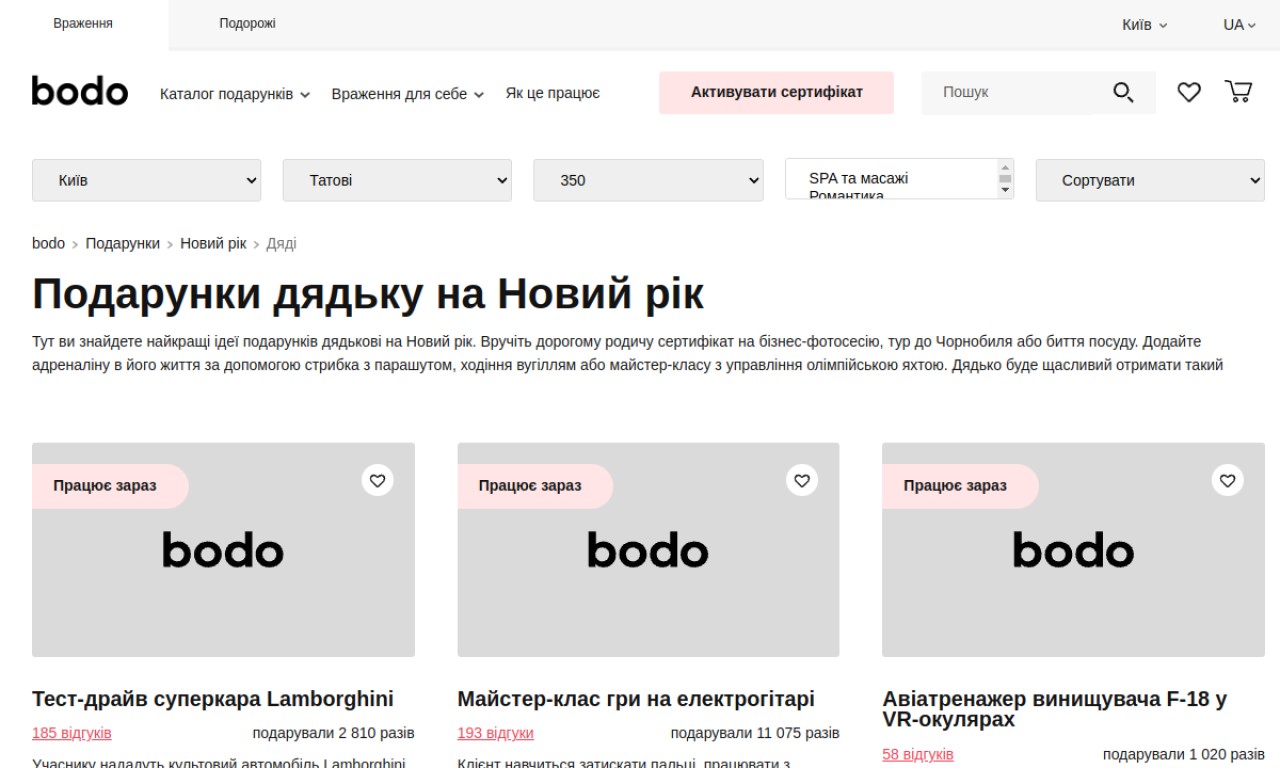
Task: Switch to the Враження tab
Action: pyautogui.click(x=83, y=24)
